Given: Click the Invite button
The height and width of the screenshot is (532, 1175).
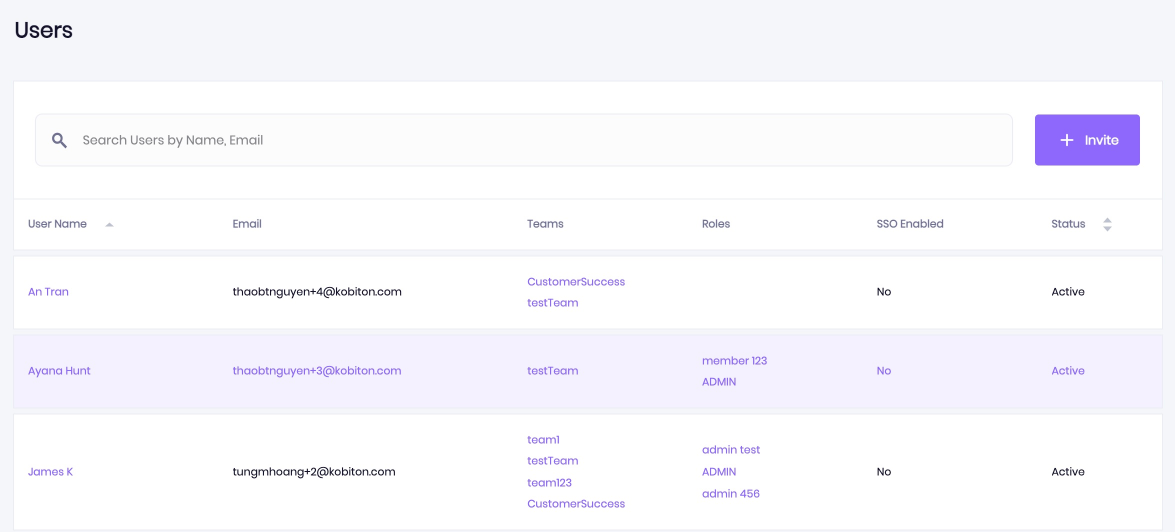Looking at the screenshot, I should pos(1087,140).
